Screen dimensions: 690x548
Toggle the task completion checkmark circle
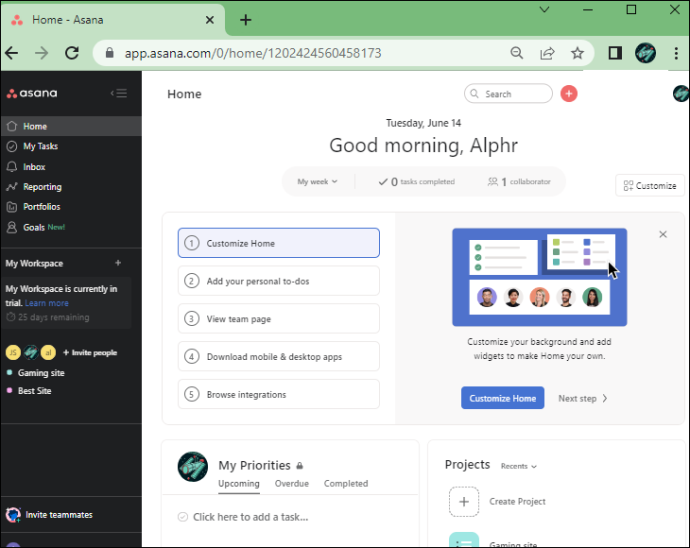point(183,517)
